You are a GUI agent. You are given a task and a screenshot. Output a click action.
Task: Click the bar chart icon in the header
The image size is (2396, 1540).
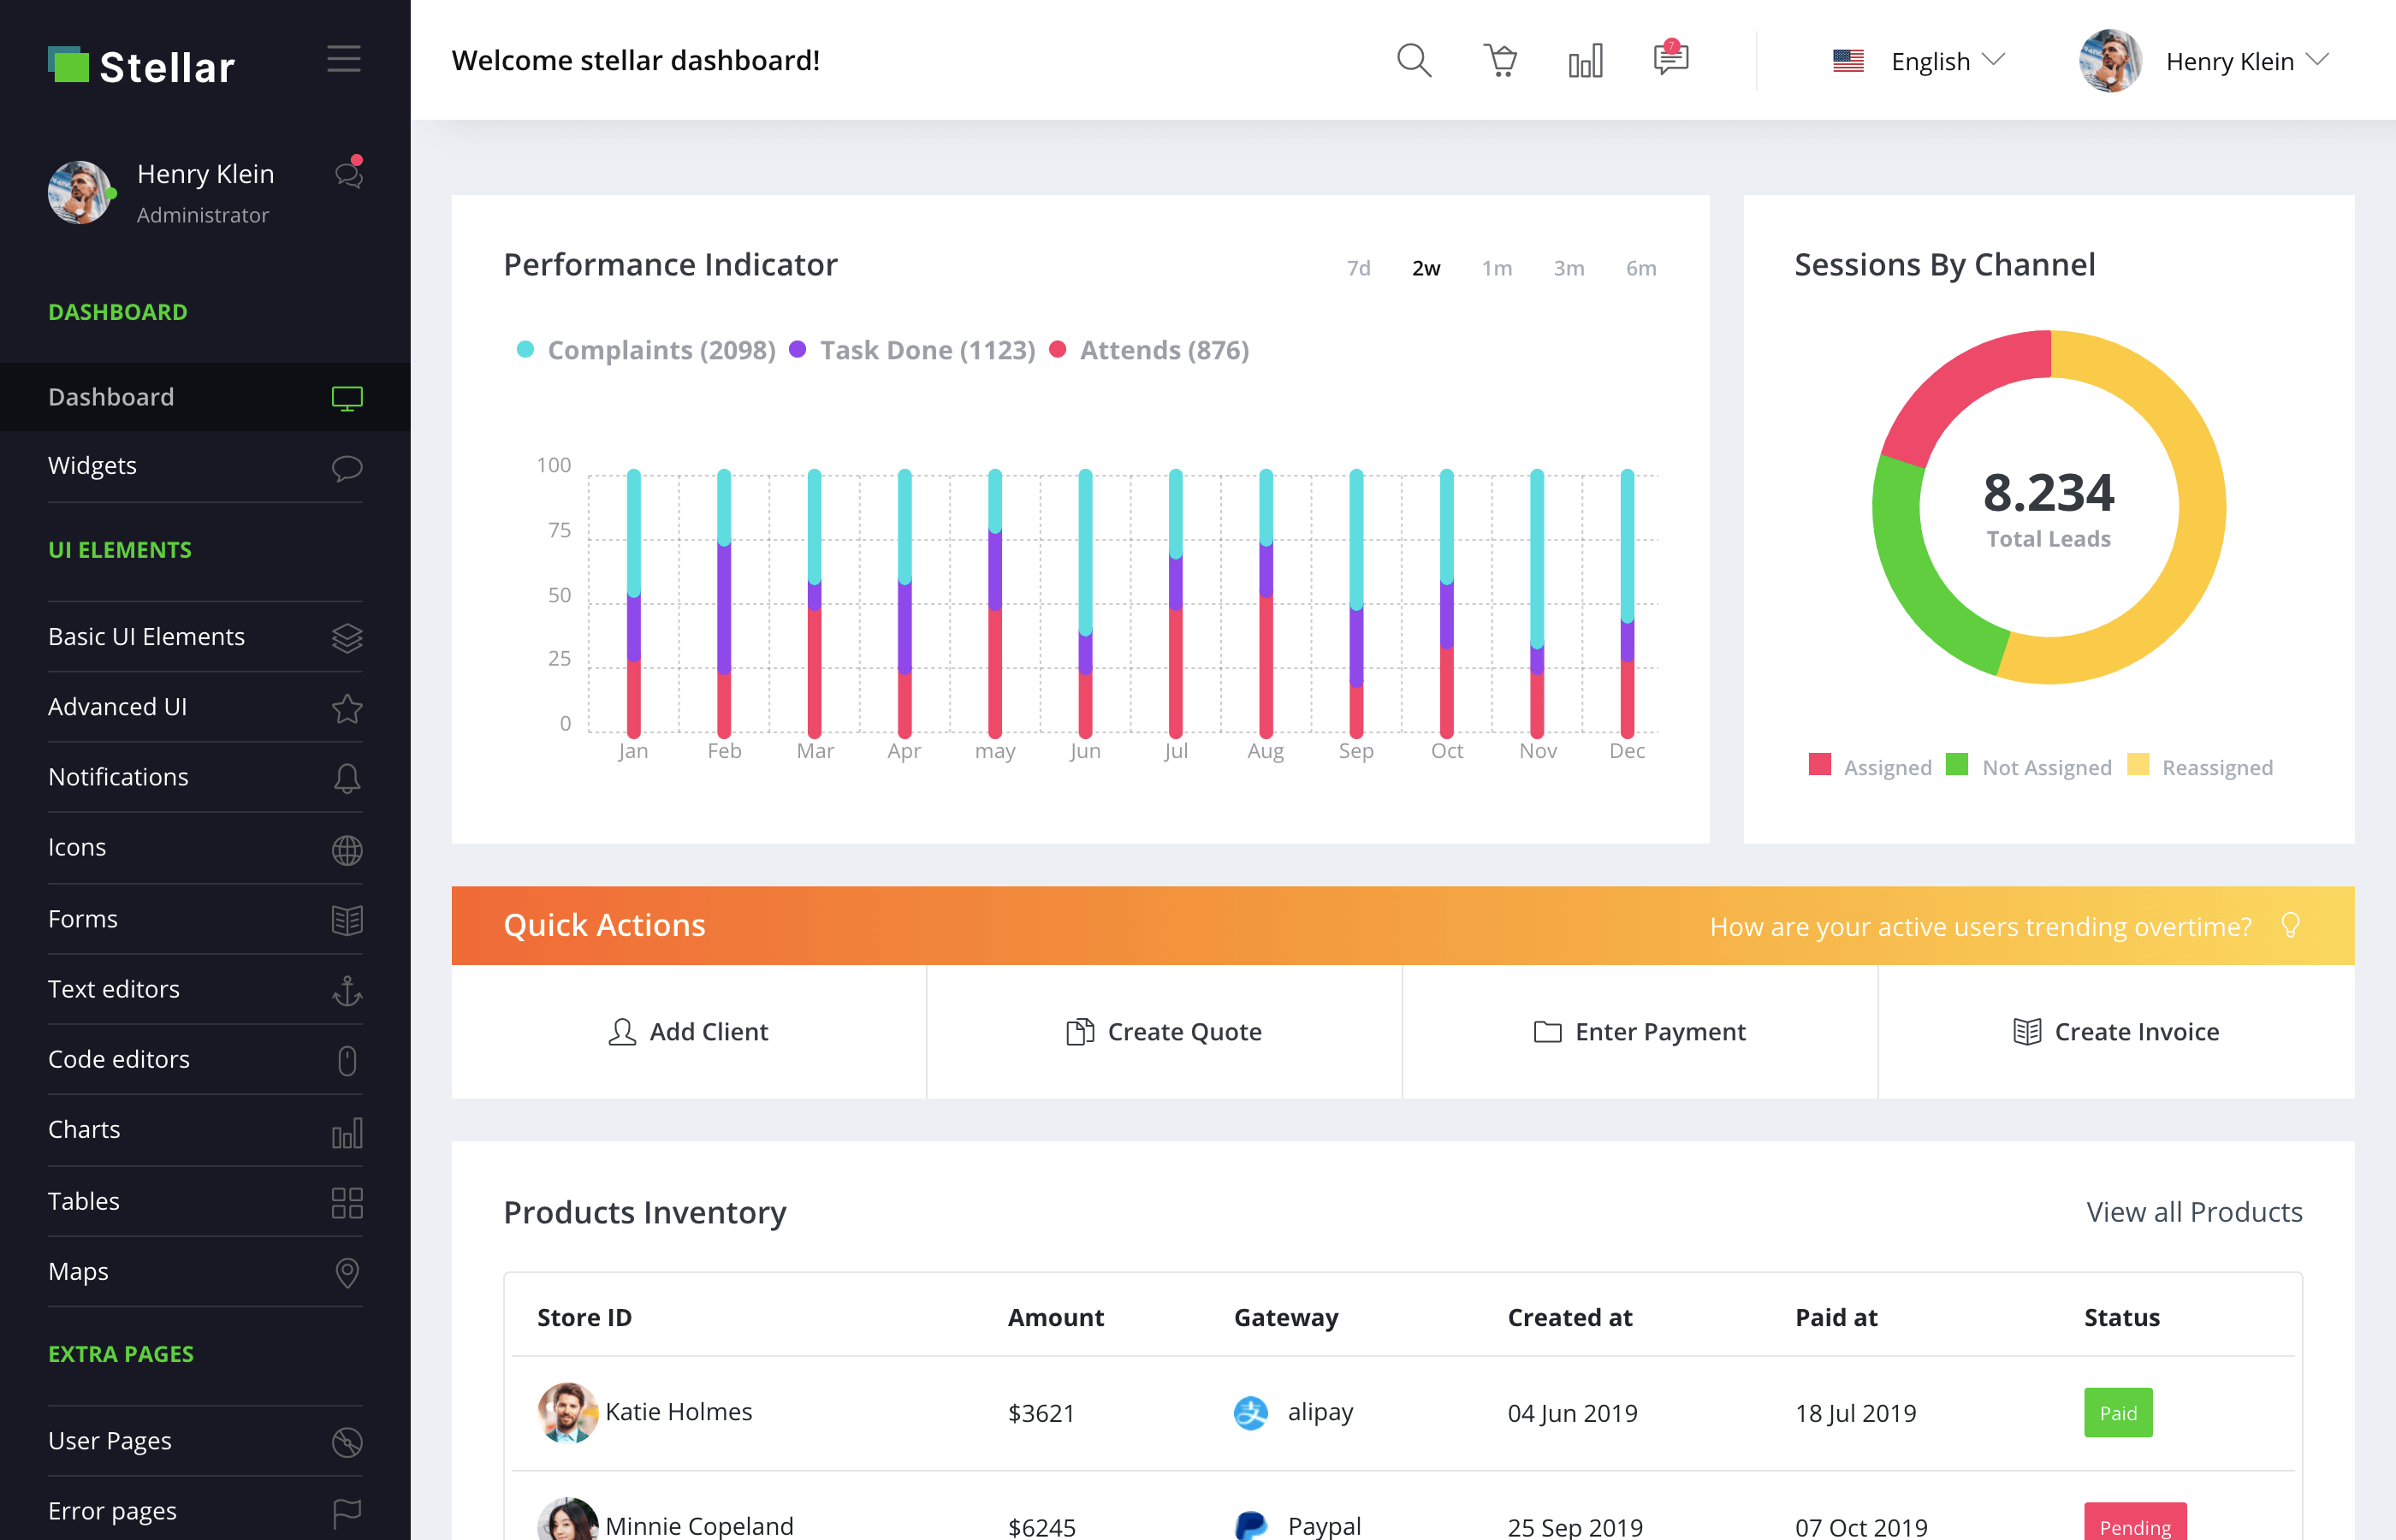click(x=1585, y=60)
